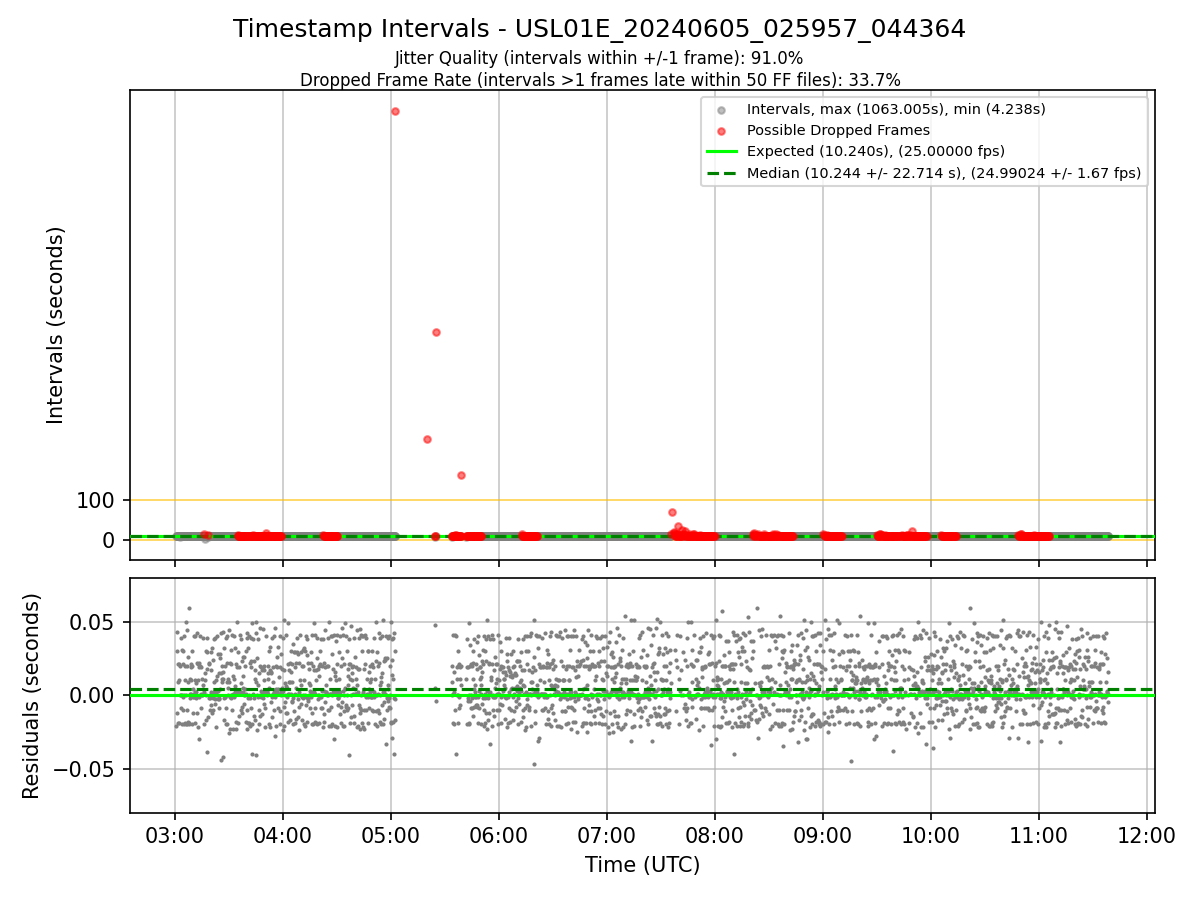The image size is (1200, 900).
Task: Click the '100' y-axis tick label
Action: (x=96, y=501)
